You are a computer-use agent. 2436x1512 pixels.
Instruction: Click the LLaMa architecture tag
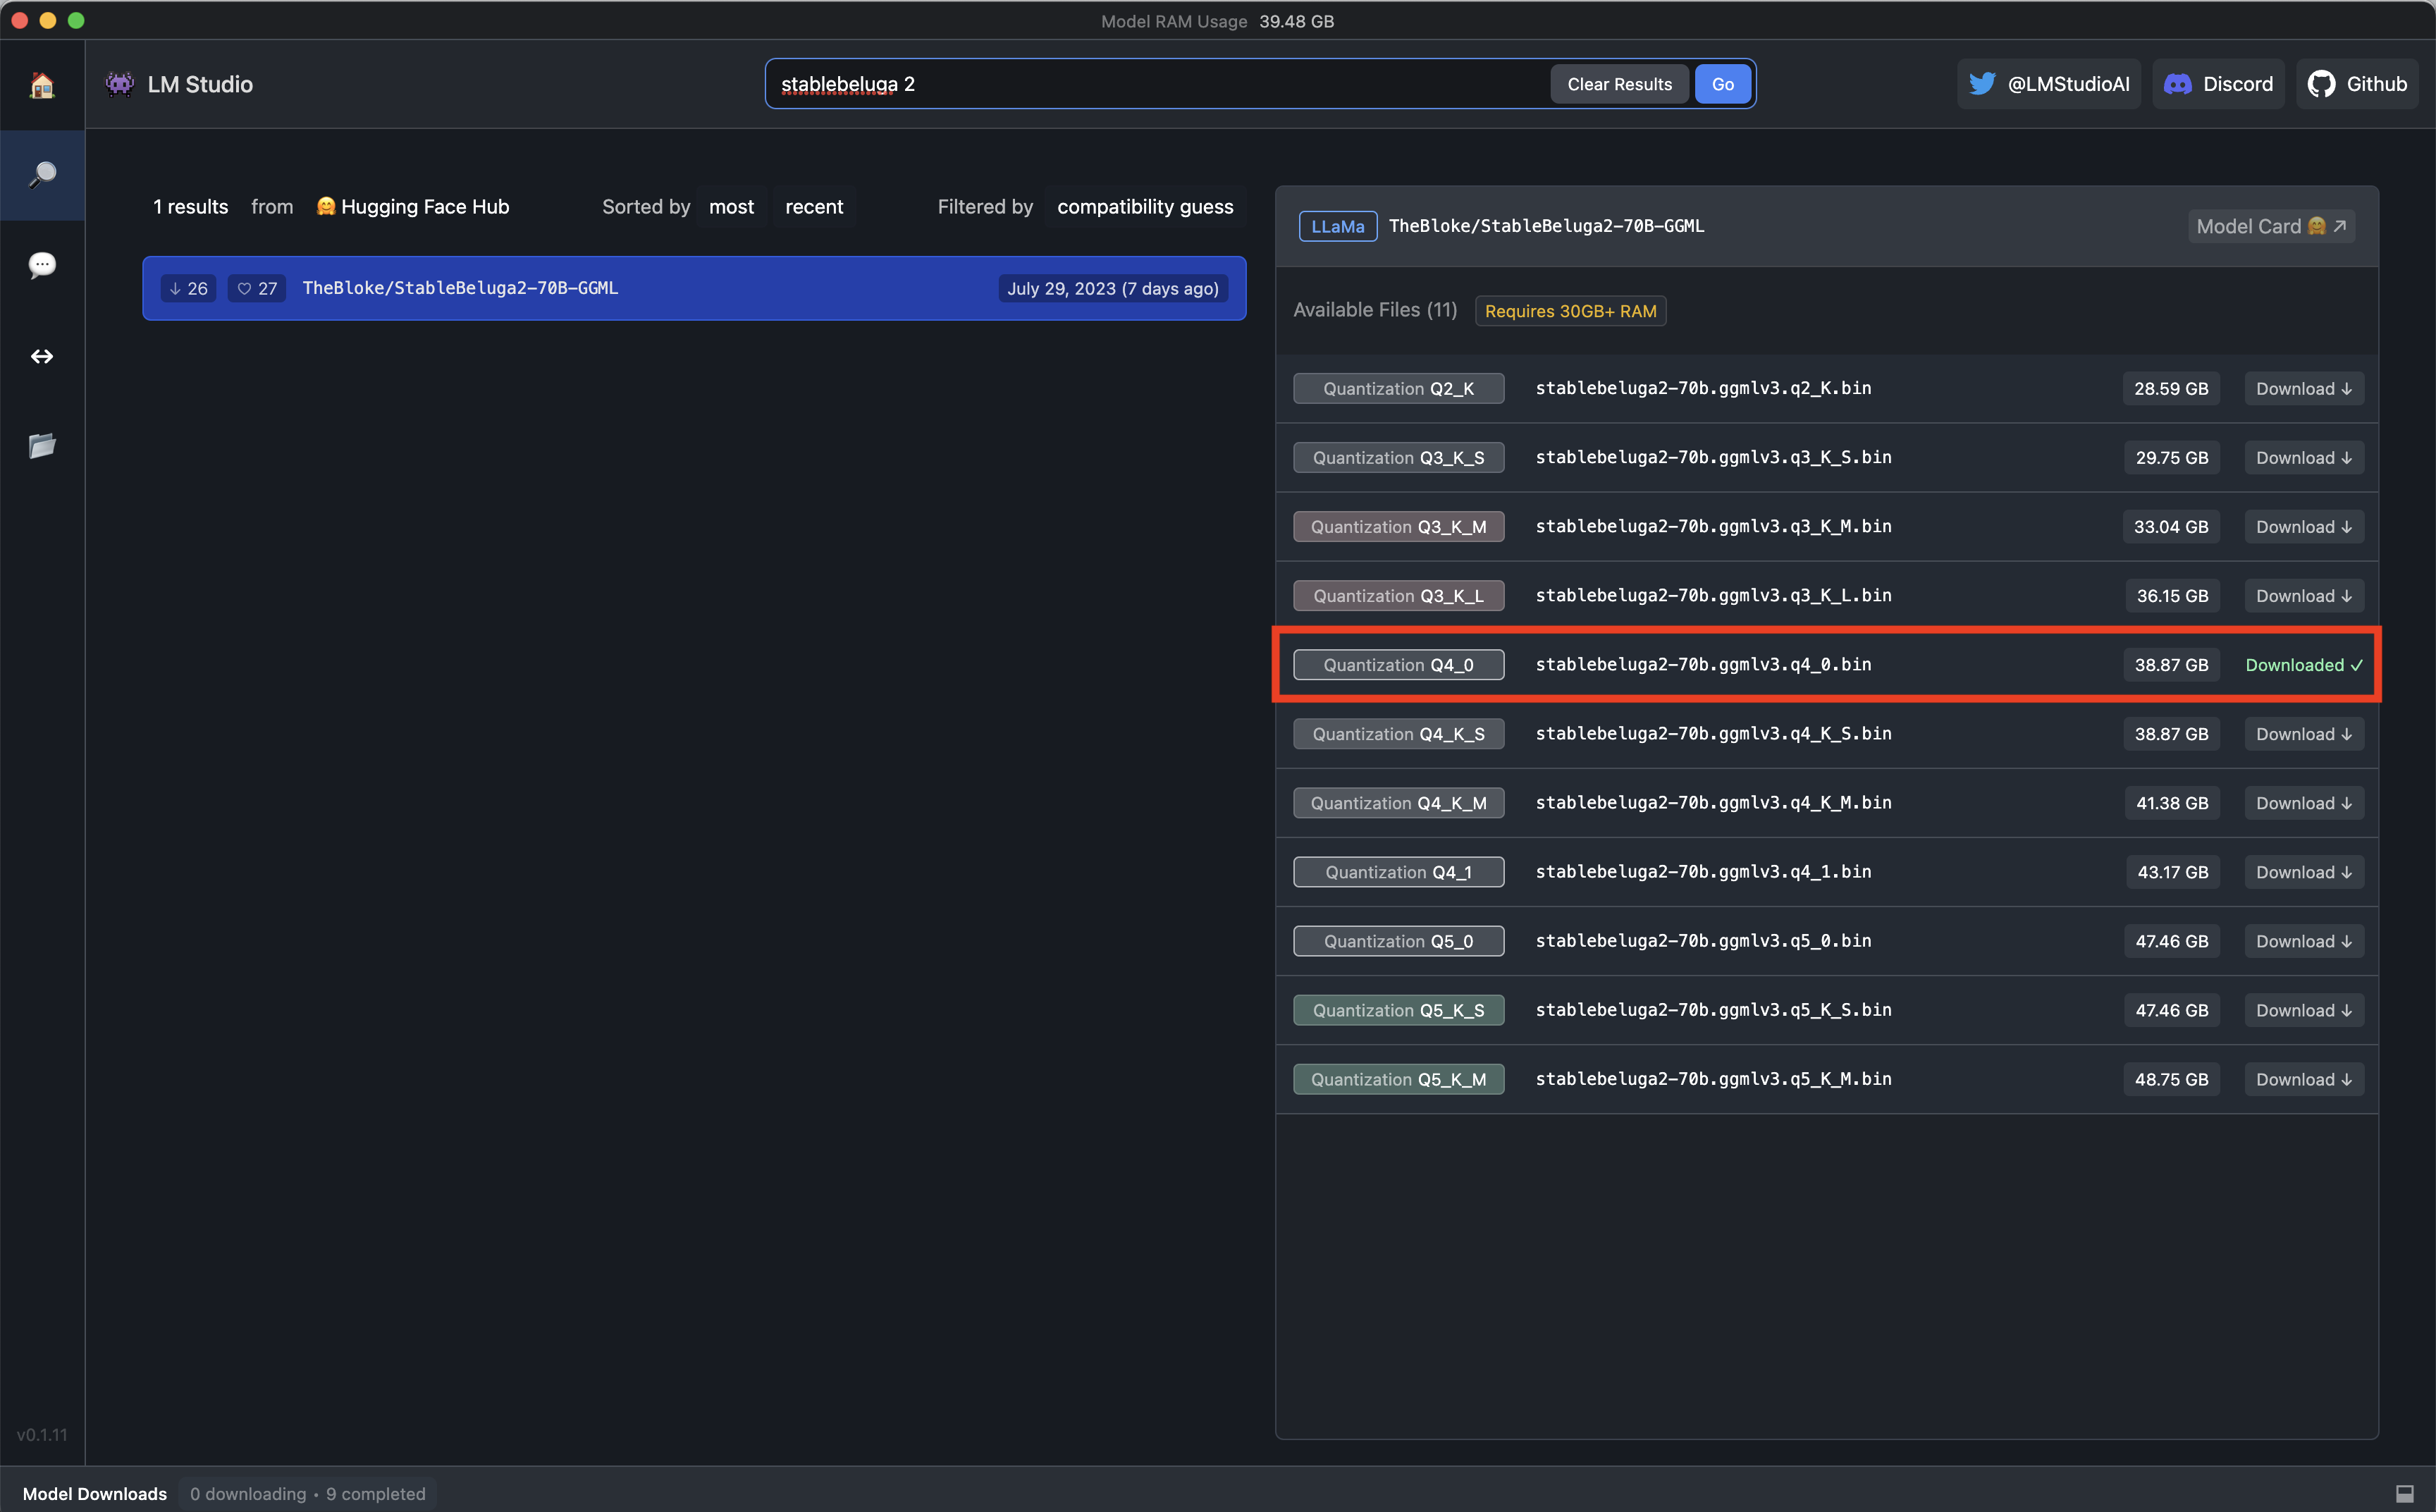point(1337,226)
